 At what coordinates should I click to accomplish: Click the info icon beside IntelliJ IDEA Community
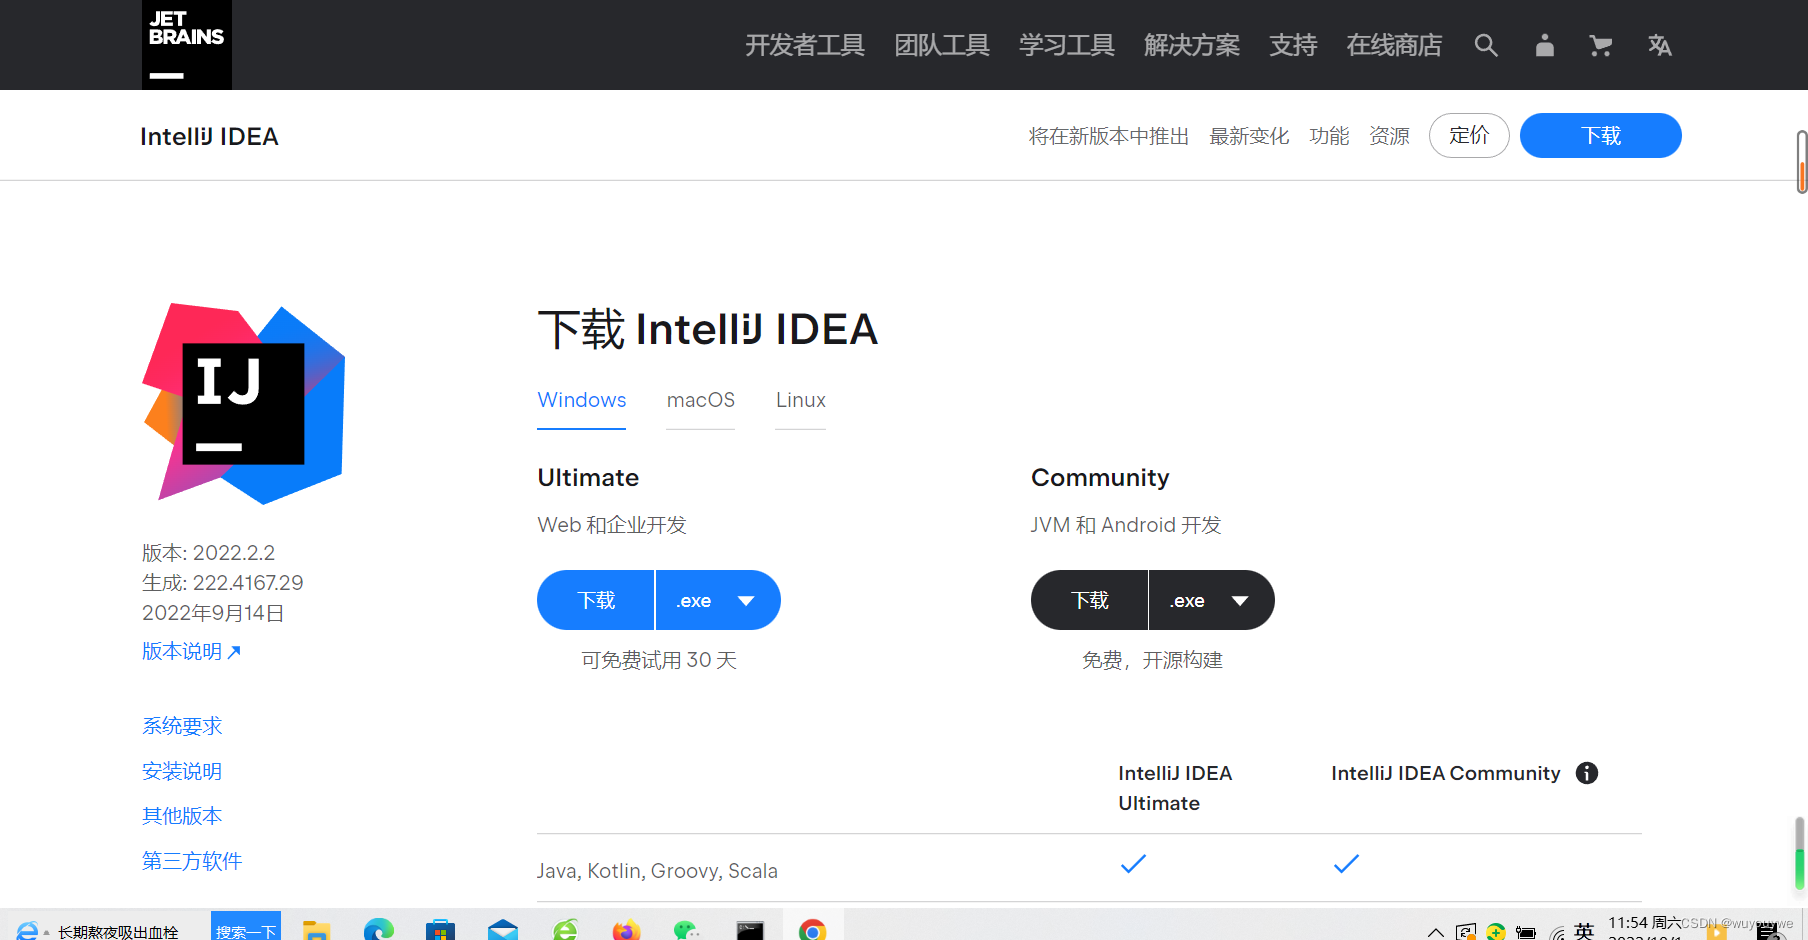coord(1586,773)
